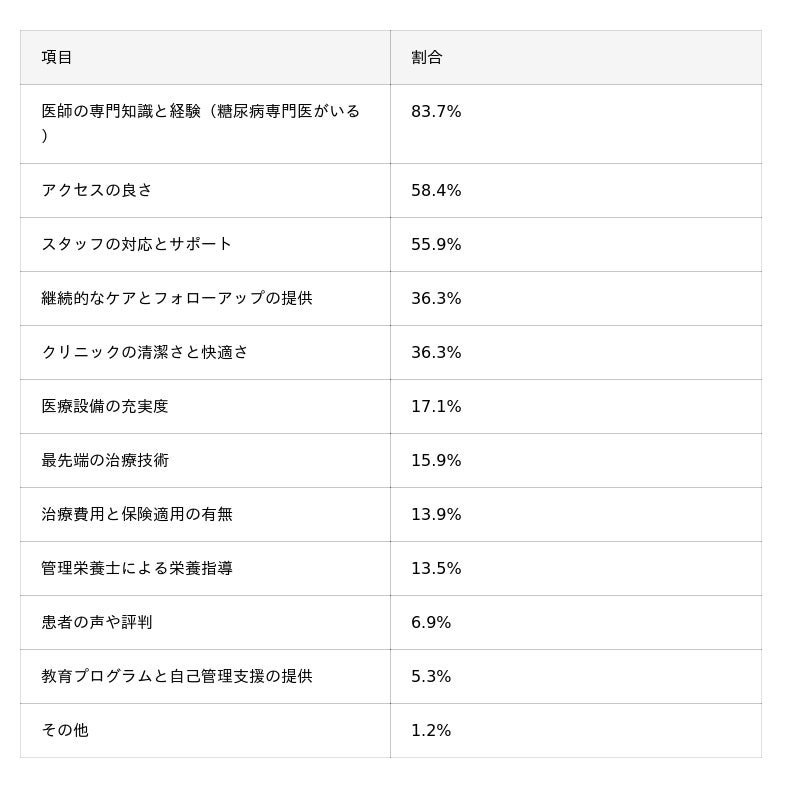Select the 患者の声や評判 cell
Viewport: 800px width, 788px height.
click(x=97, y=623)
